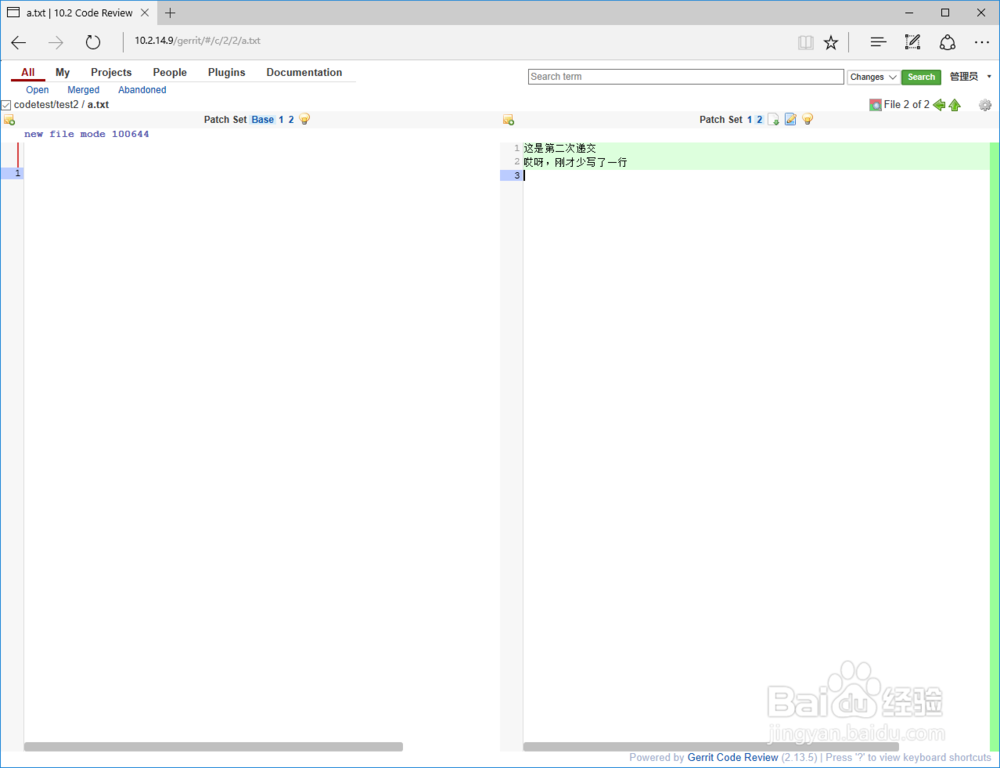This screenshot has width=1000, height=768.
Task: Click the lightbulb icon in right Patch Set header
Action: click(807, 119)
